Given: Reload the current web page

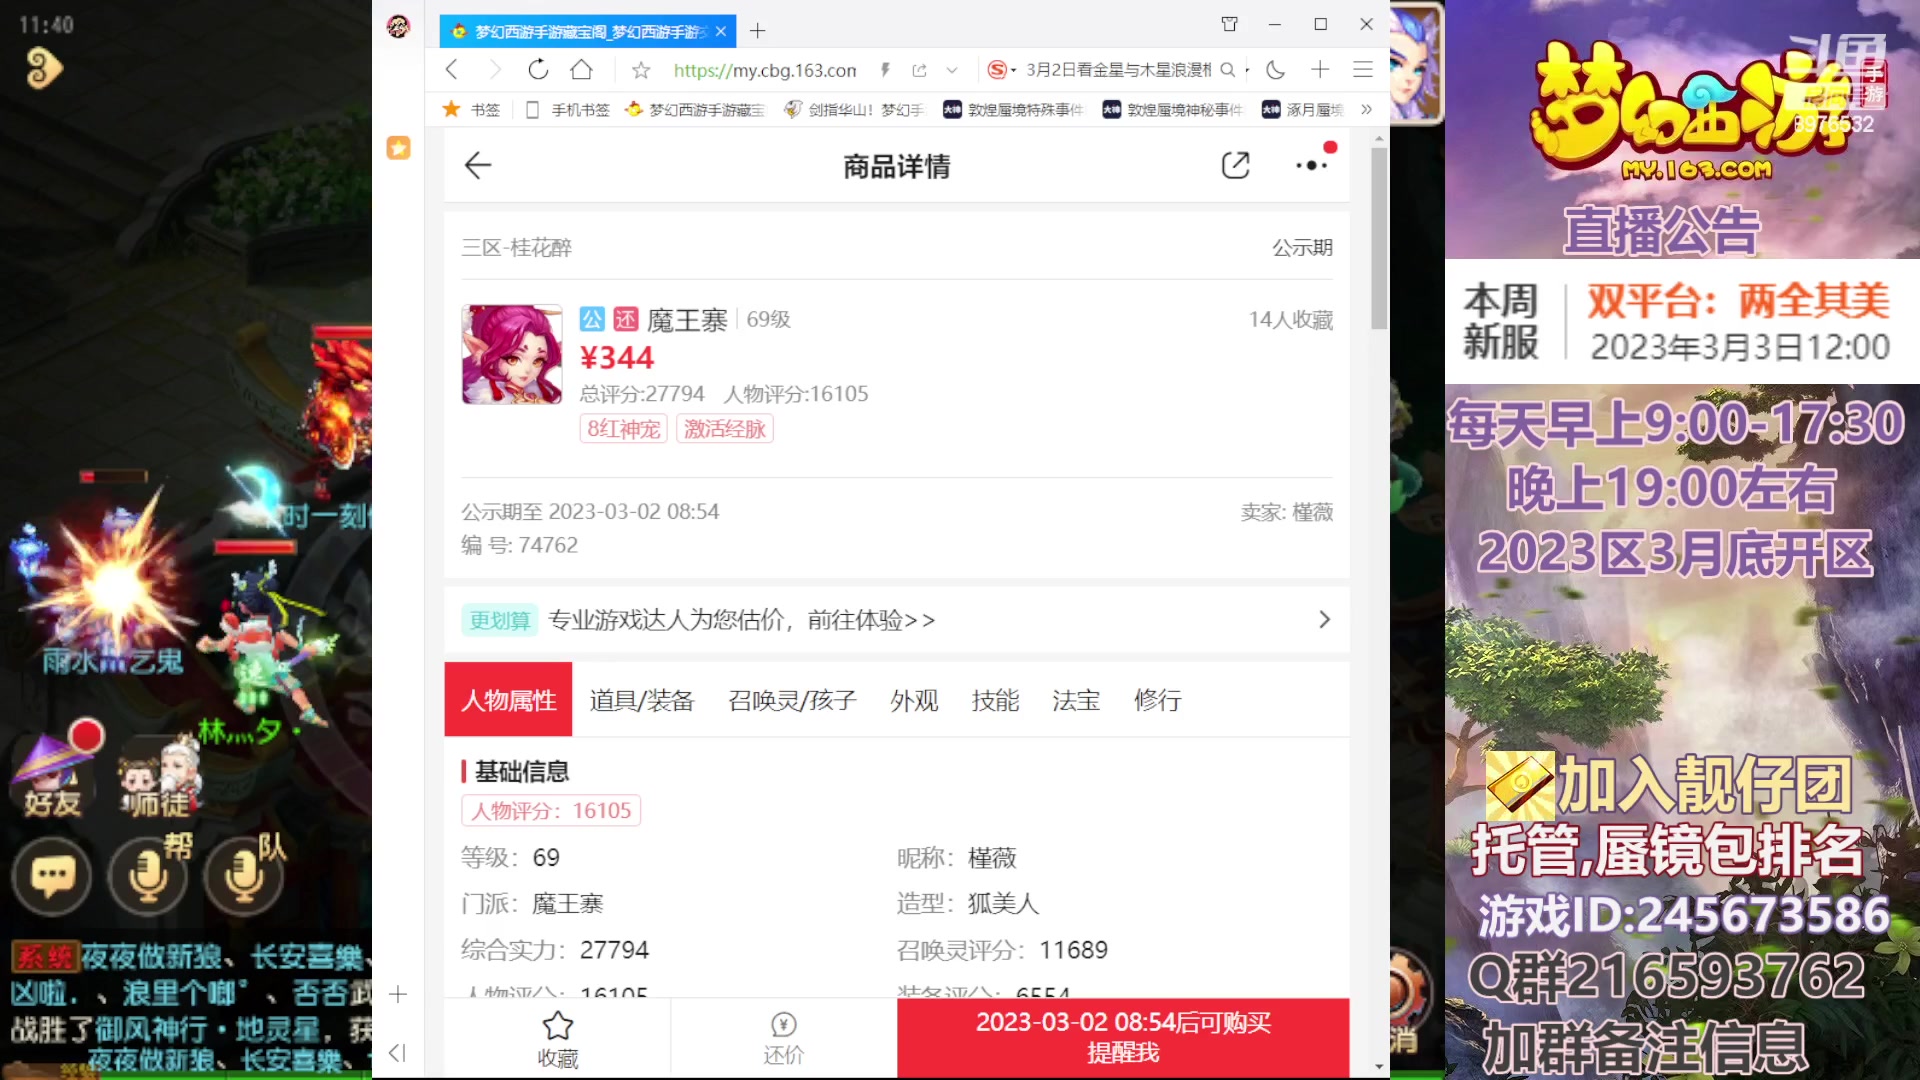Looking at the screenshot, I should 538,70.
